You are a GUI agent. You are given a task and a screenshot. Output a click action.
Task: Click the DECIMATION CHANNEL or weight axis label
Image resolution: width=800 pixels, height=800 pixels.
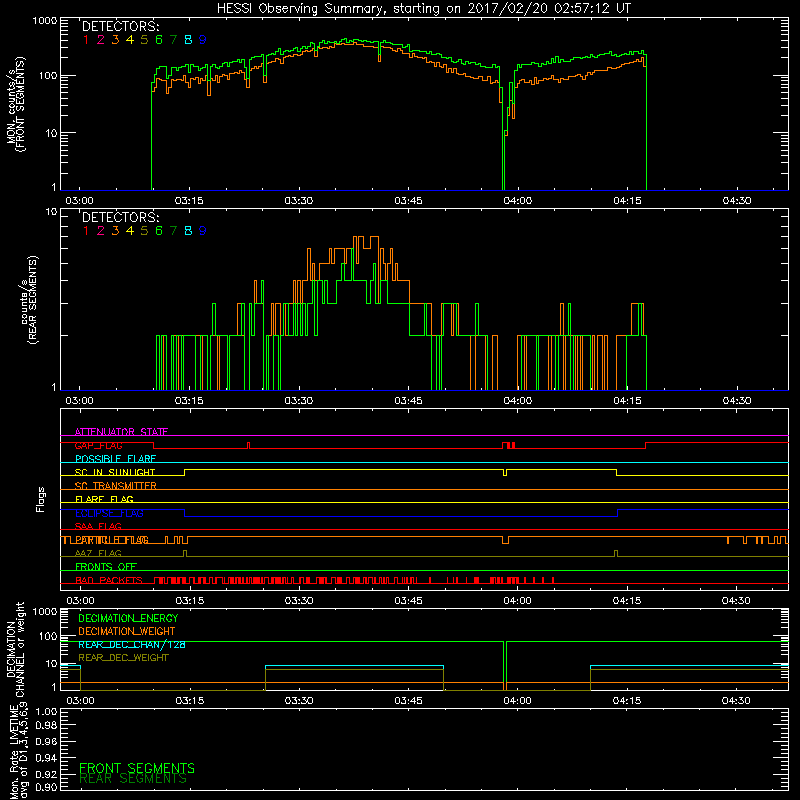tap(16, 649)
